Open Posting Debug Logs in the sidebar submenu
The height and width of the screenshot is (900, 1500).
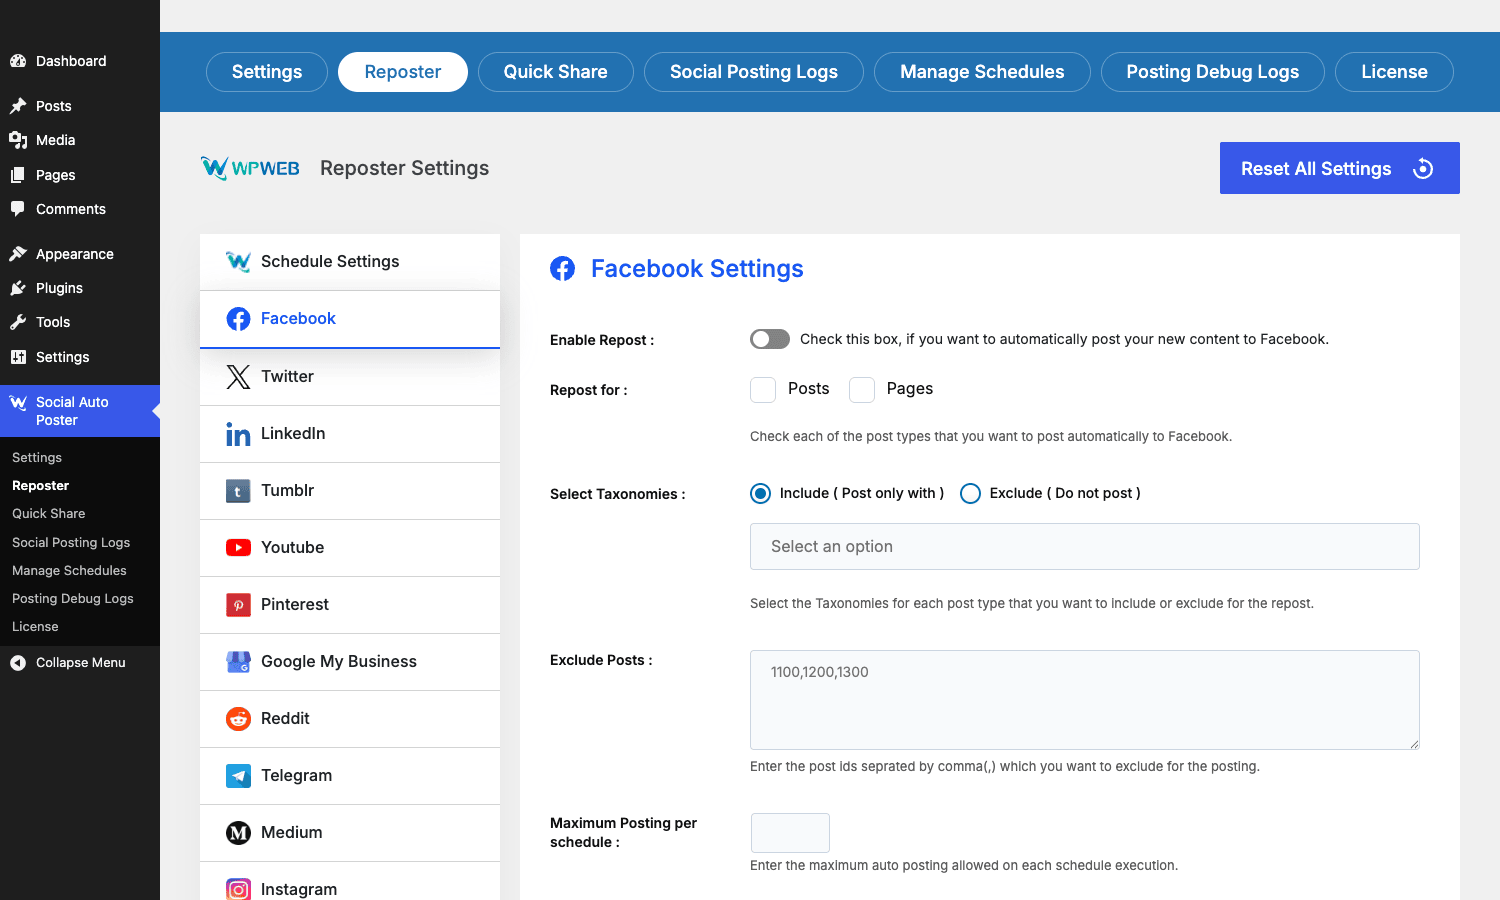(73, 599)
